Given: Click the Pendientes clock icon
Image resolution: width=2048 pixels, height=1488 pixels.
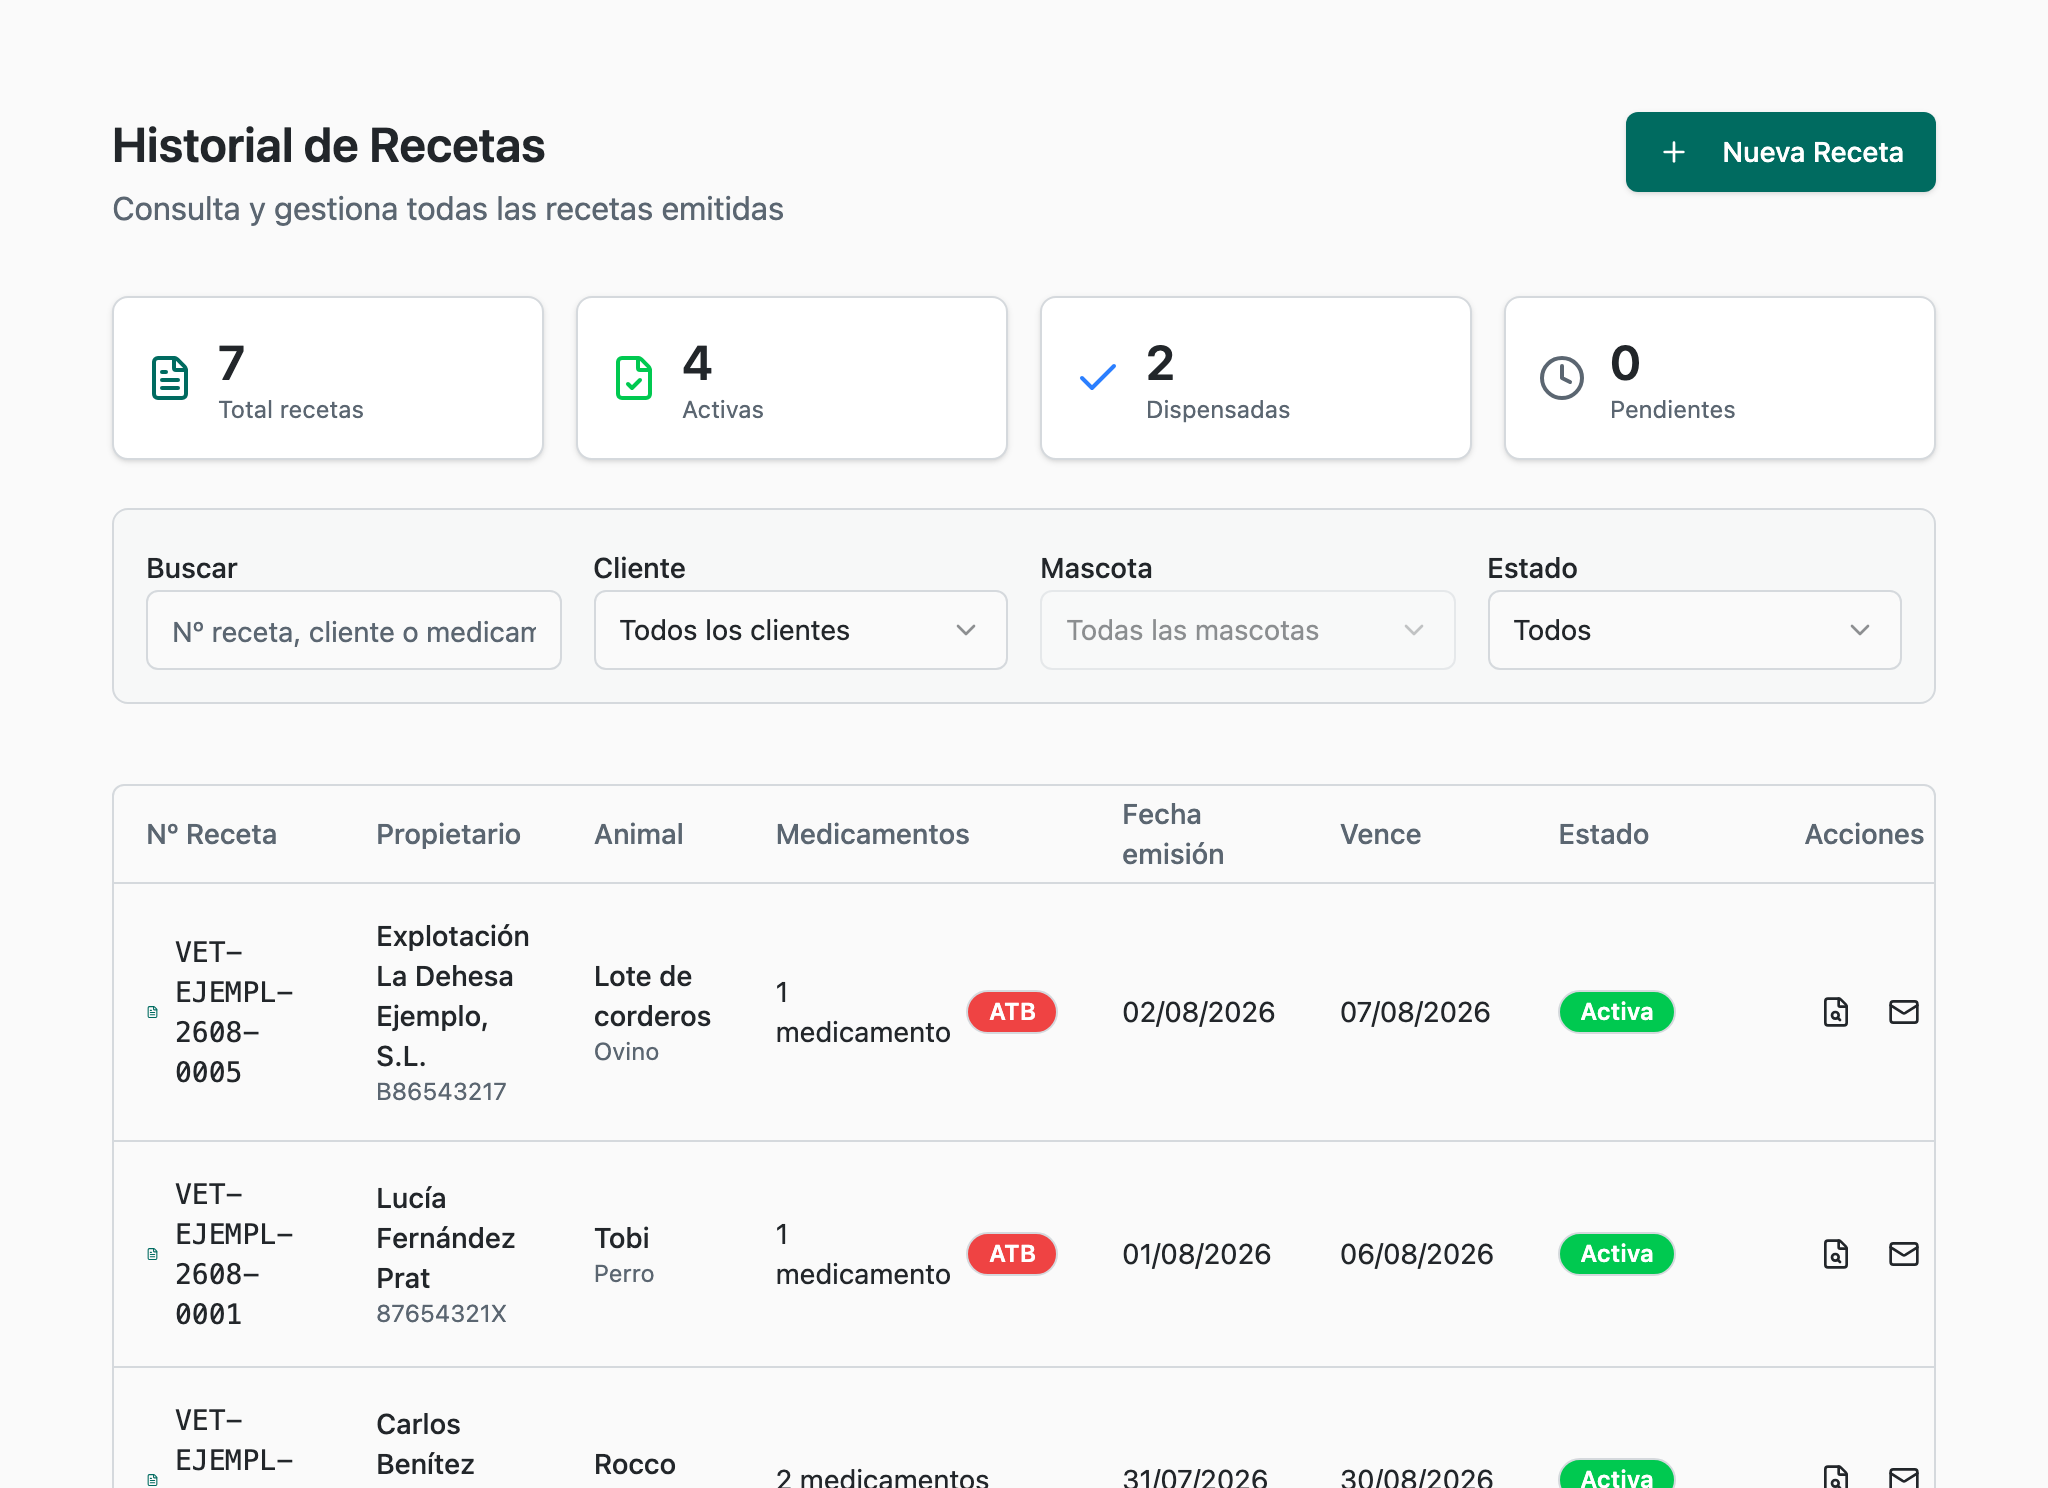Looking at the screenshot, I should click(1562, 378).
